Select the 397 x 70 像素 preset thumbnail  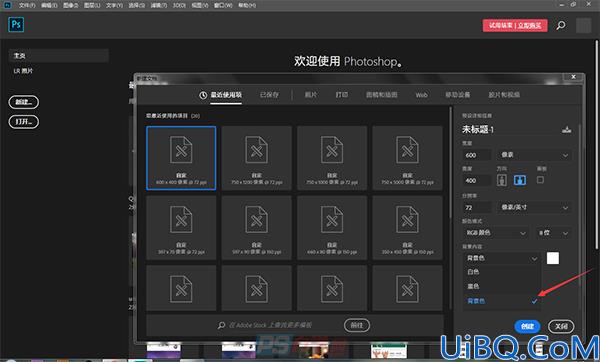pyautogui.click(x=181, y=228)
